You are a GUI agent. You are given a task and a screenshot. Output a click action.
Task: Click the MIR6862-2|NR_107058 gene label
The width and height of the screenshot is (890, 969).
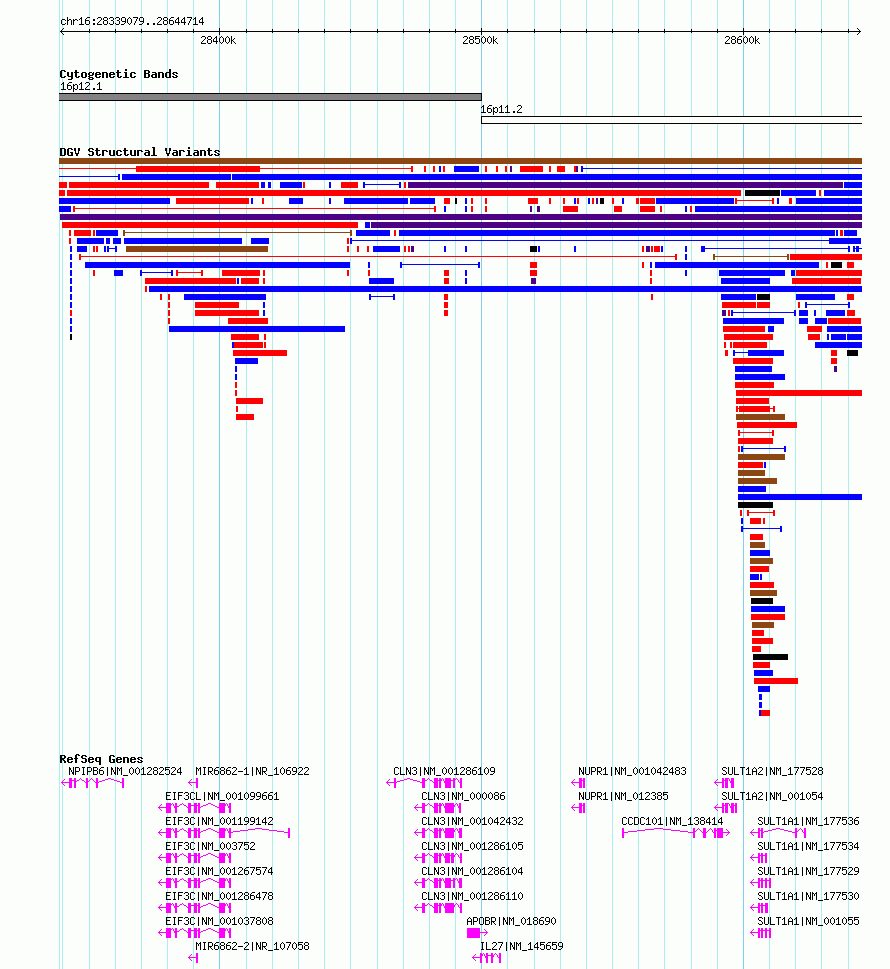(252, 946)
